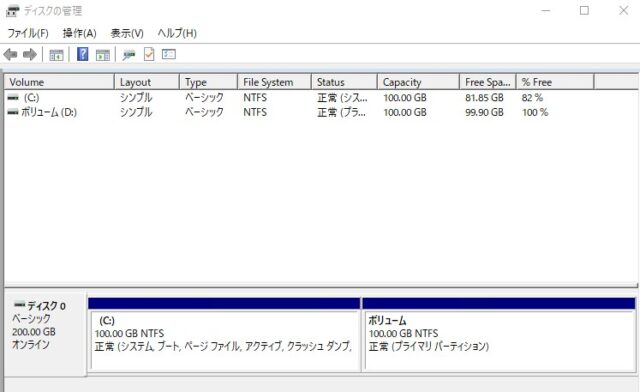Image resolution: width=640 pixels, height=392 pixels.
Task: Click the 99.90 GB free space value
Action: click(x=484, y=112)
